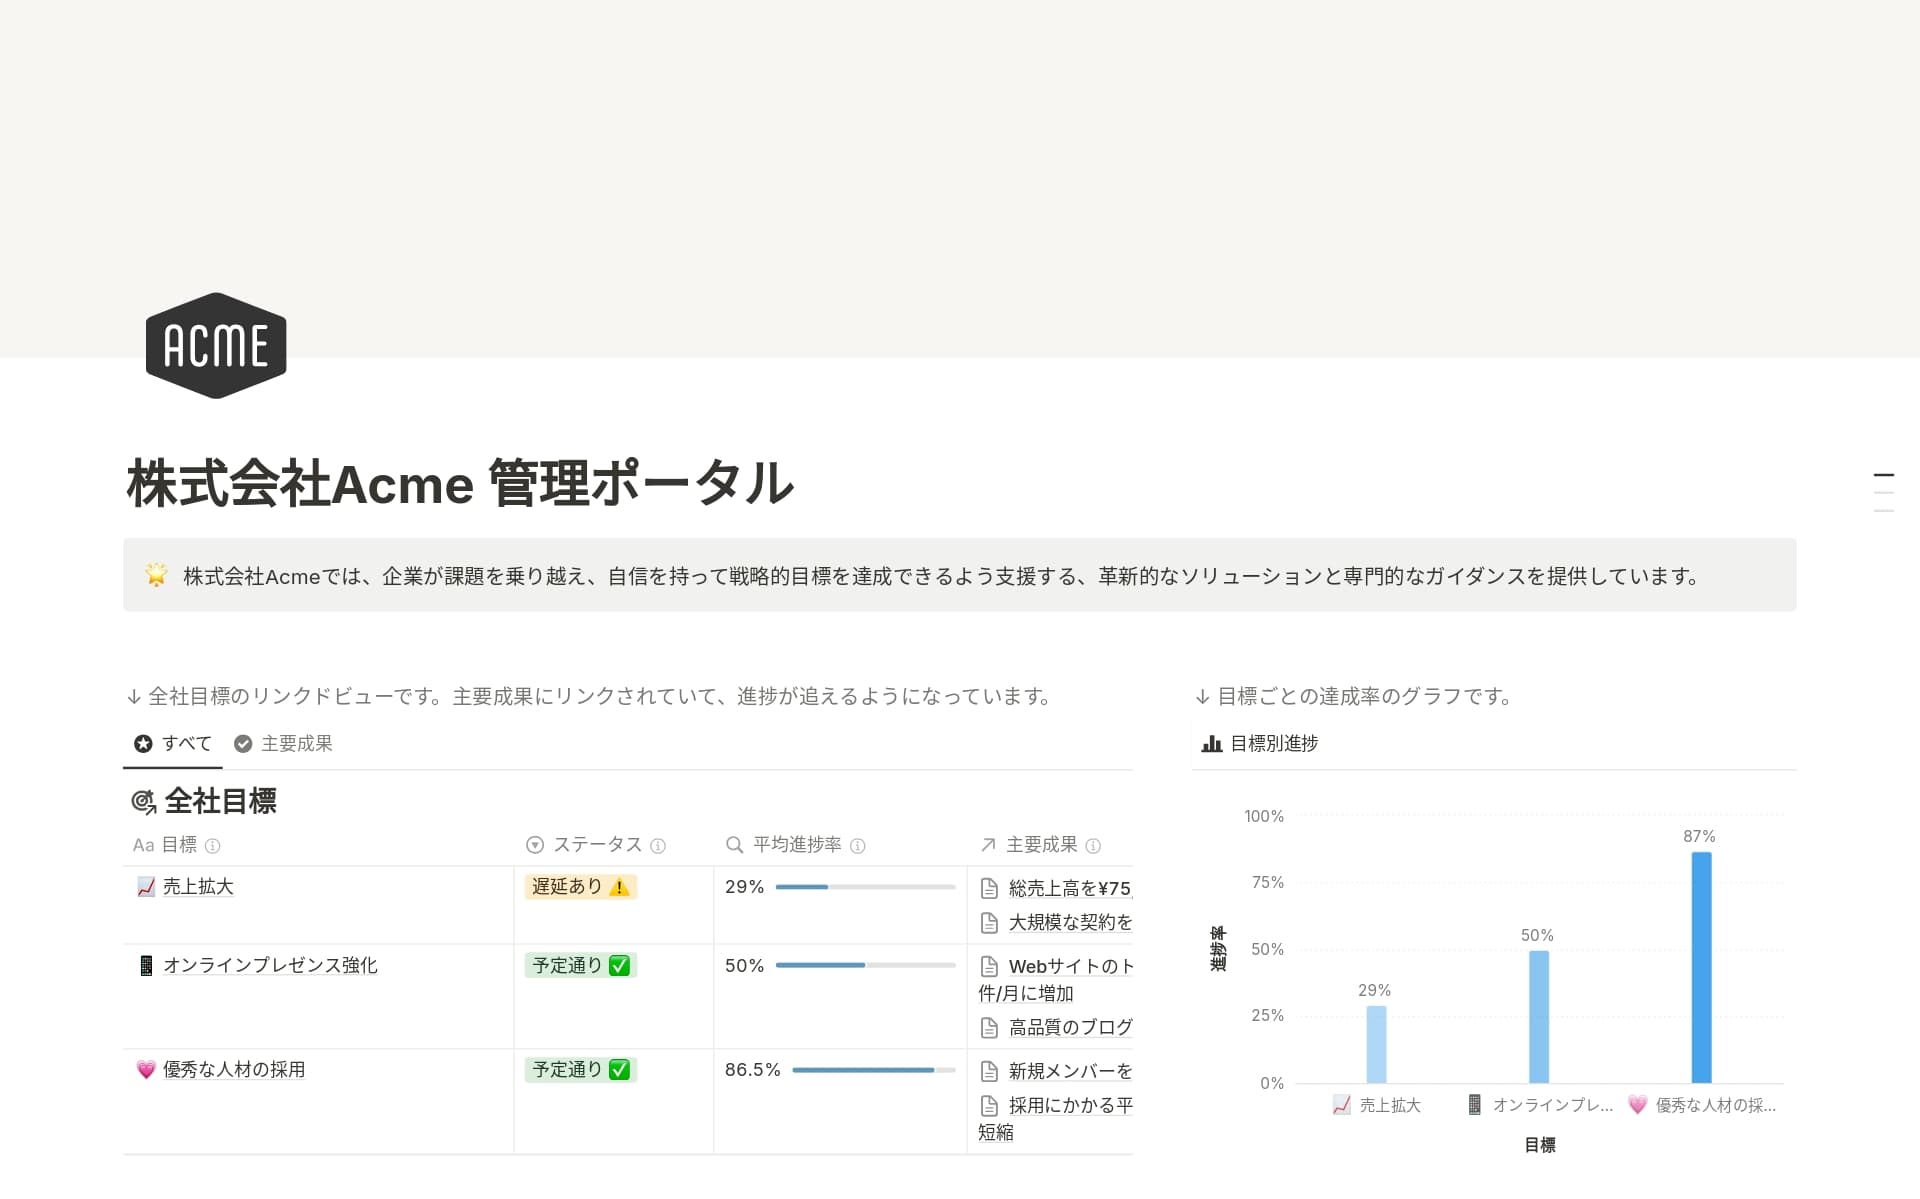
Task: Click the info icon next to ステータス header
Action: [659, 845]
